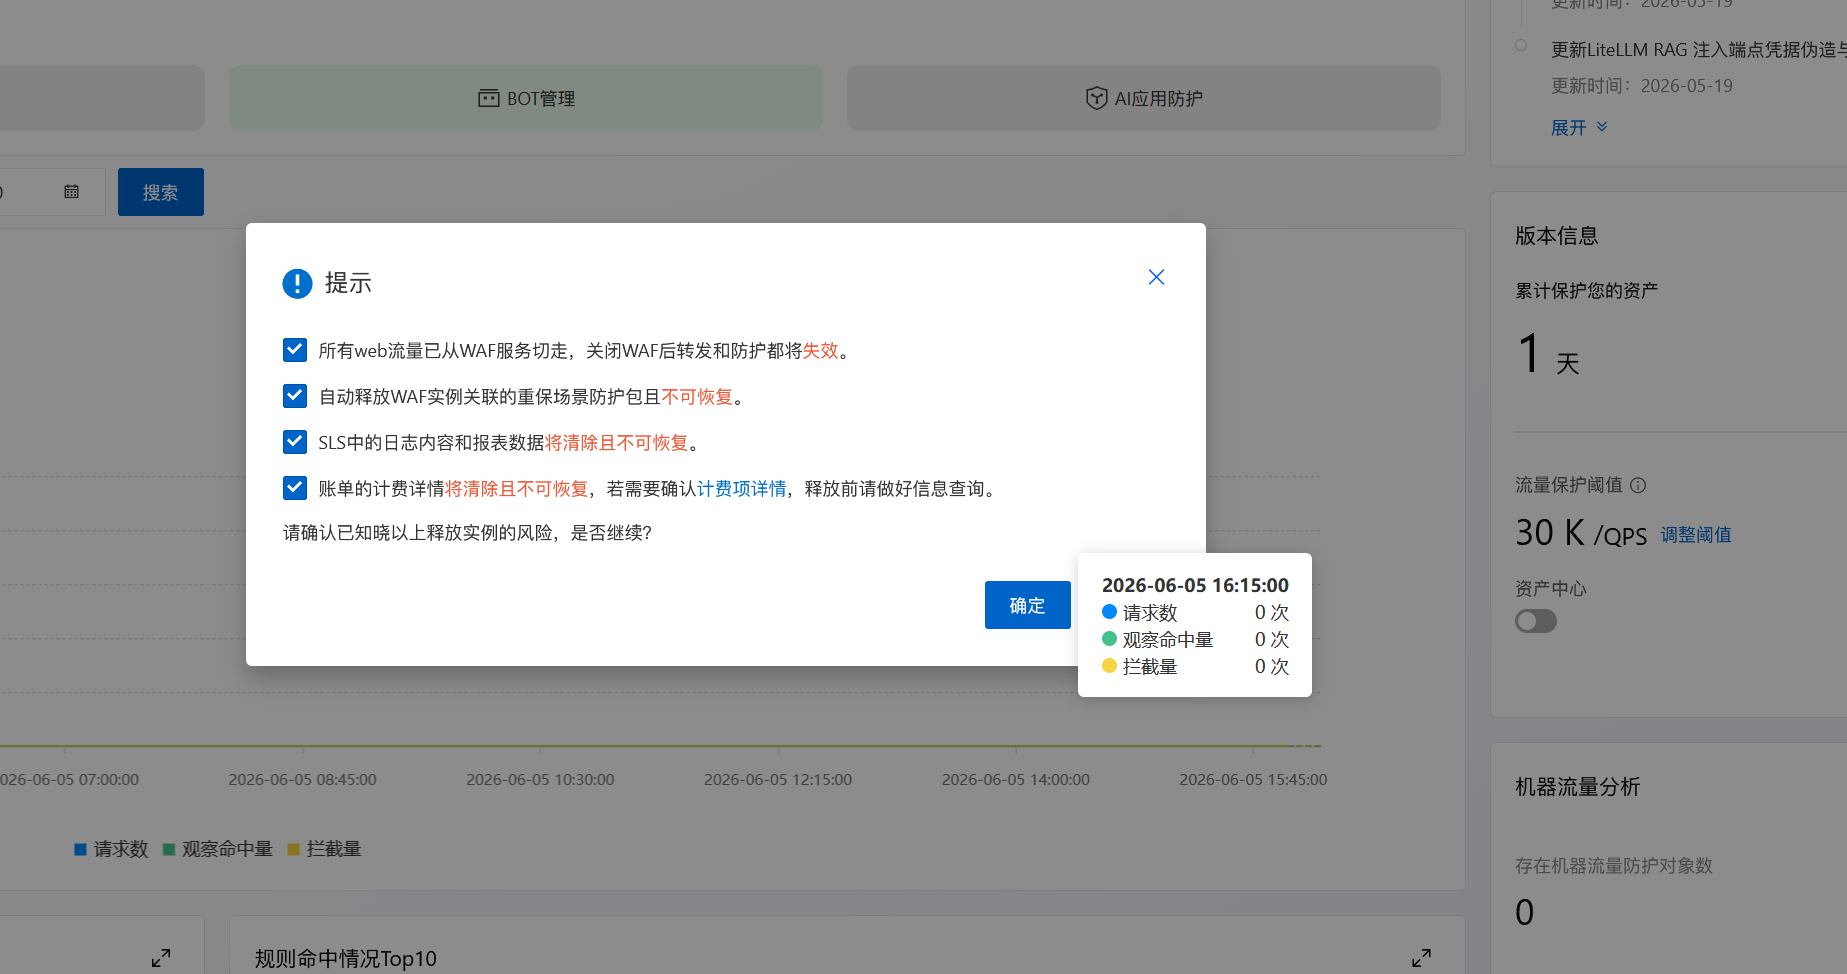Click the 2026-06-05 10:30:00 axis label
This screenshot has width=1847, height=974.
pyautogui.click(x=540, y=780)
